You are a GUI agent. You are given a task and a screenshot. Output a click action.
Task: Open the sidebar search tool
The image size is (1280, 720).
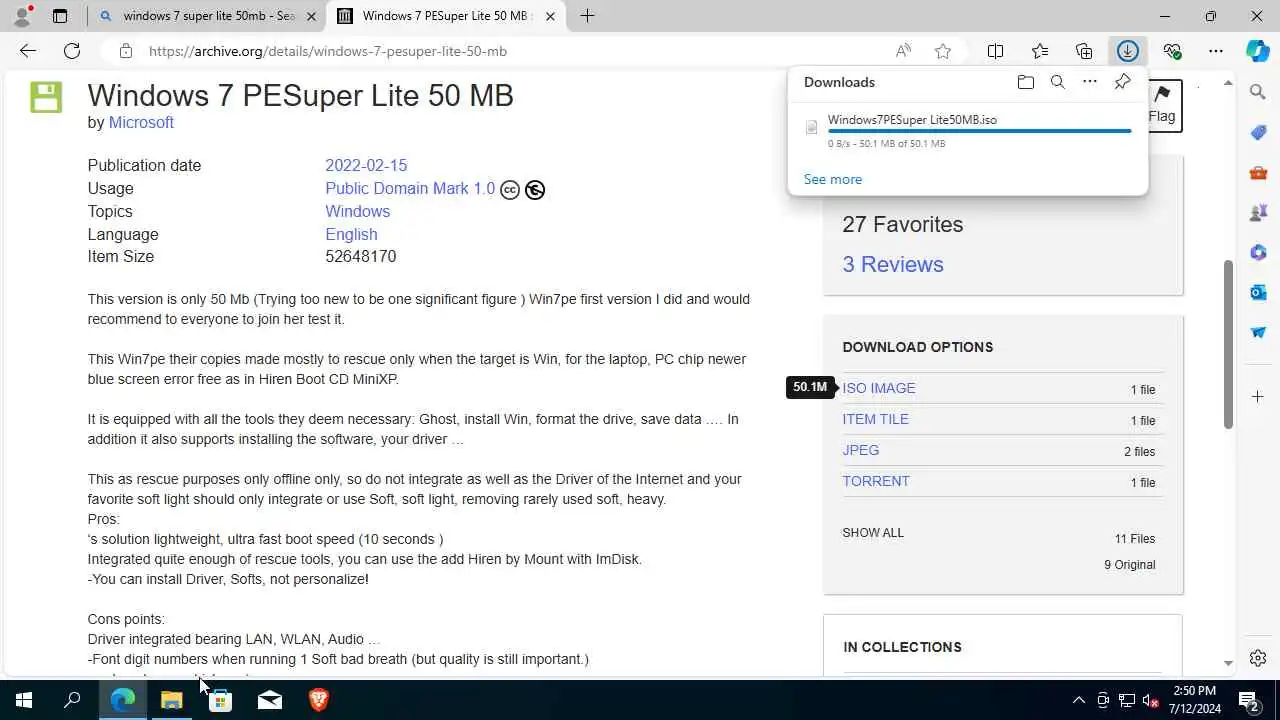1258,92
